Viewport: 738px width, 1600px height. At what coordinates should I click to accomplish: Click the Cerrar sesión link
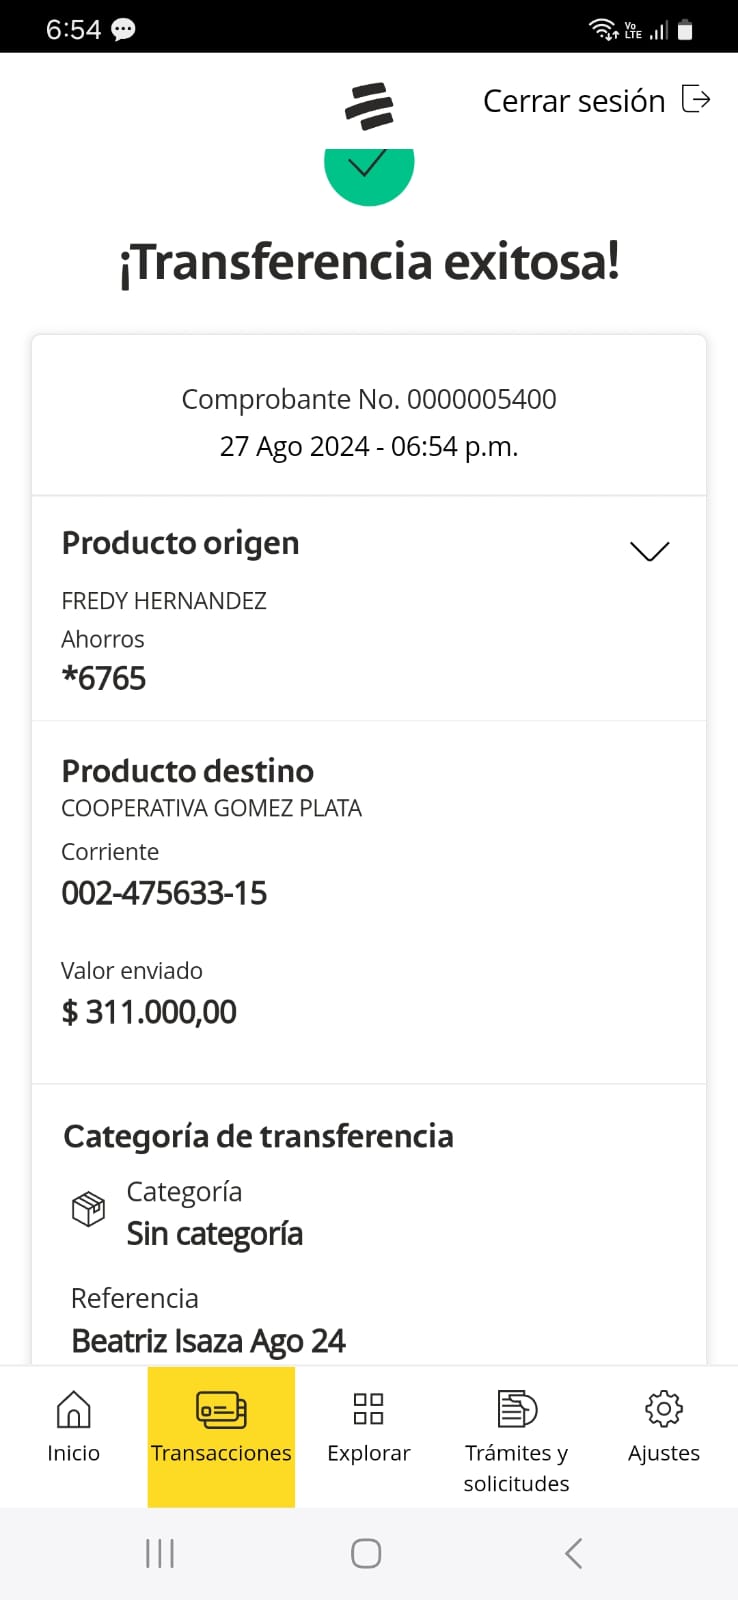click(x=574, y=101)
